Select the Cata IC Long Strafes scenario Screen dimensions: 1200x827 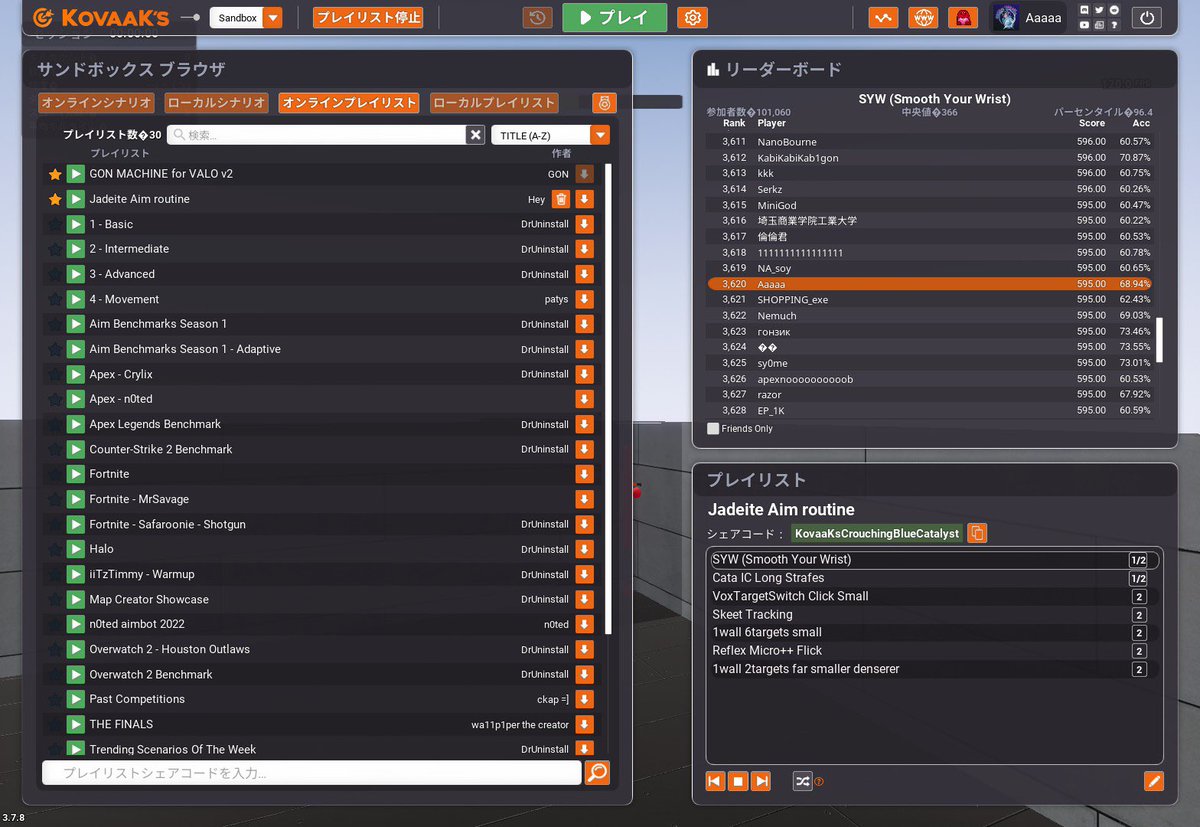pos(933,578)
